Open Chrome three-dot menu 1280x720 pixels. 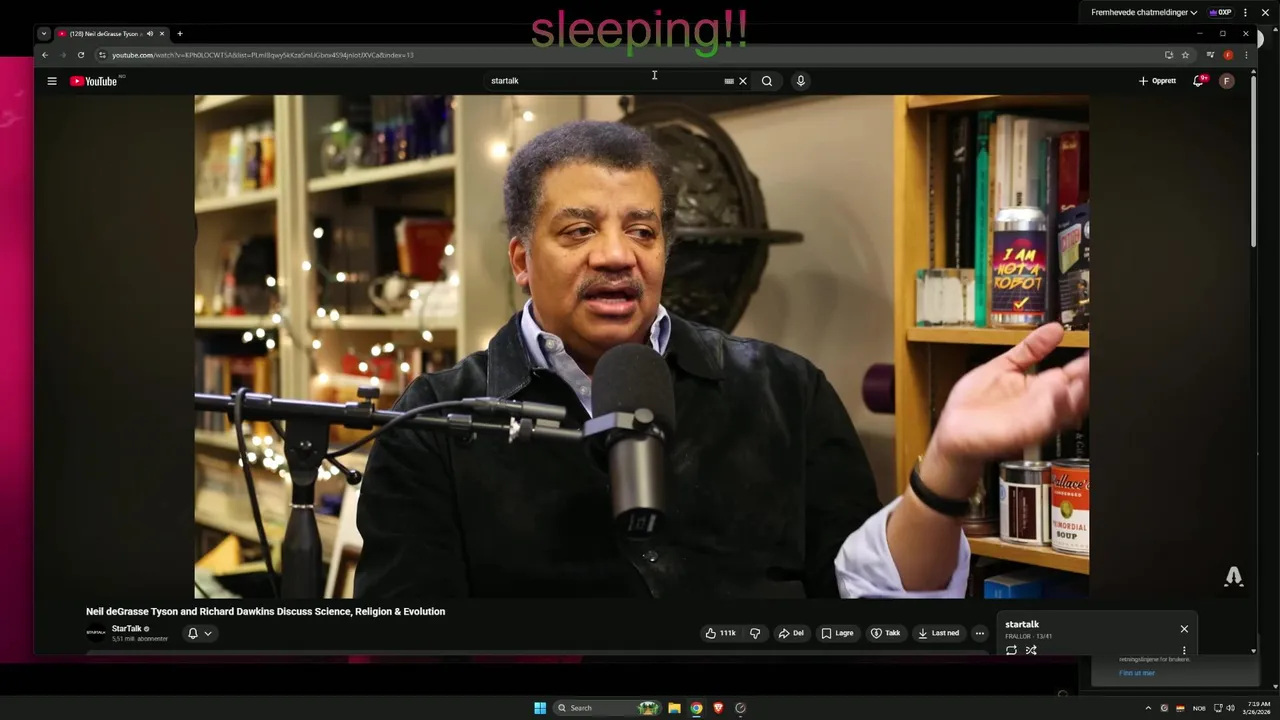tap(1246, 55)
